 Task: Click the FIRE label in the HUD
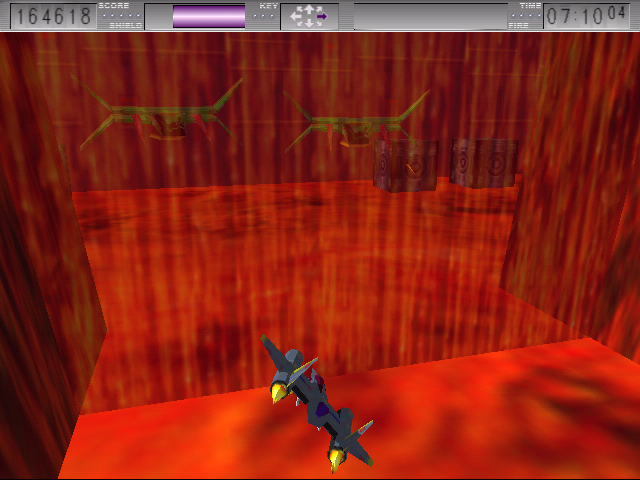tap(518, 25)
